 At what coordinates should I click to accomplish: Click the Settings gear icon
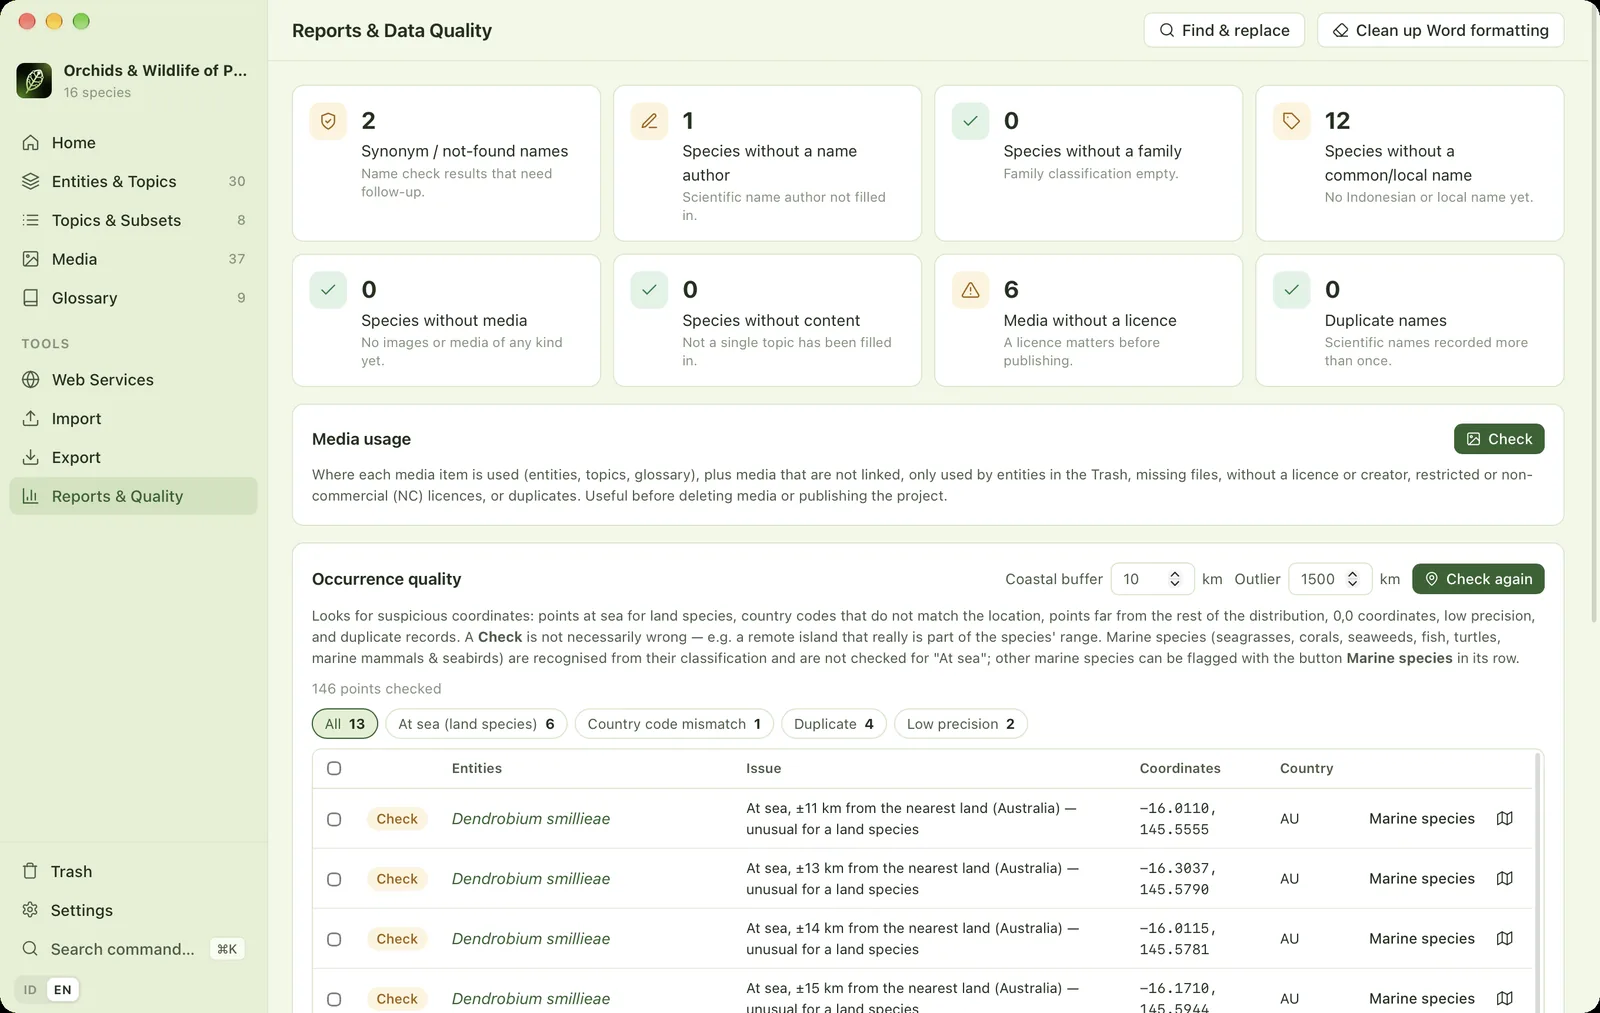[30, 910]
